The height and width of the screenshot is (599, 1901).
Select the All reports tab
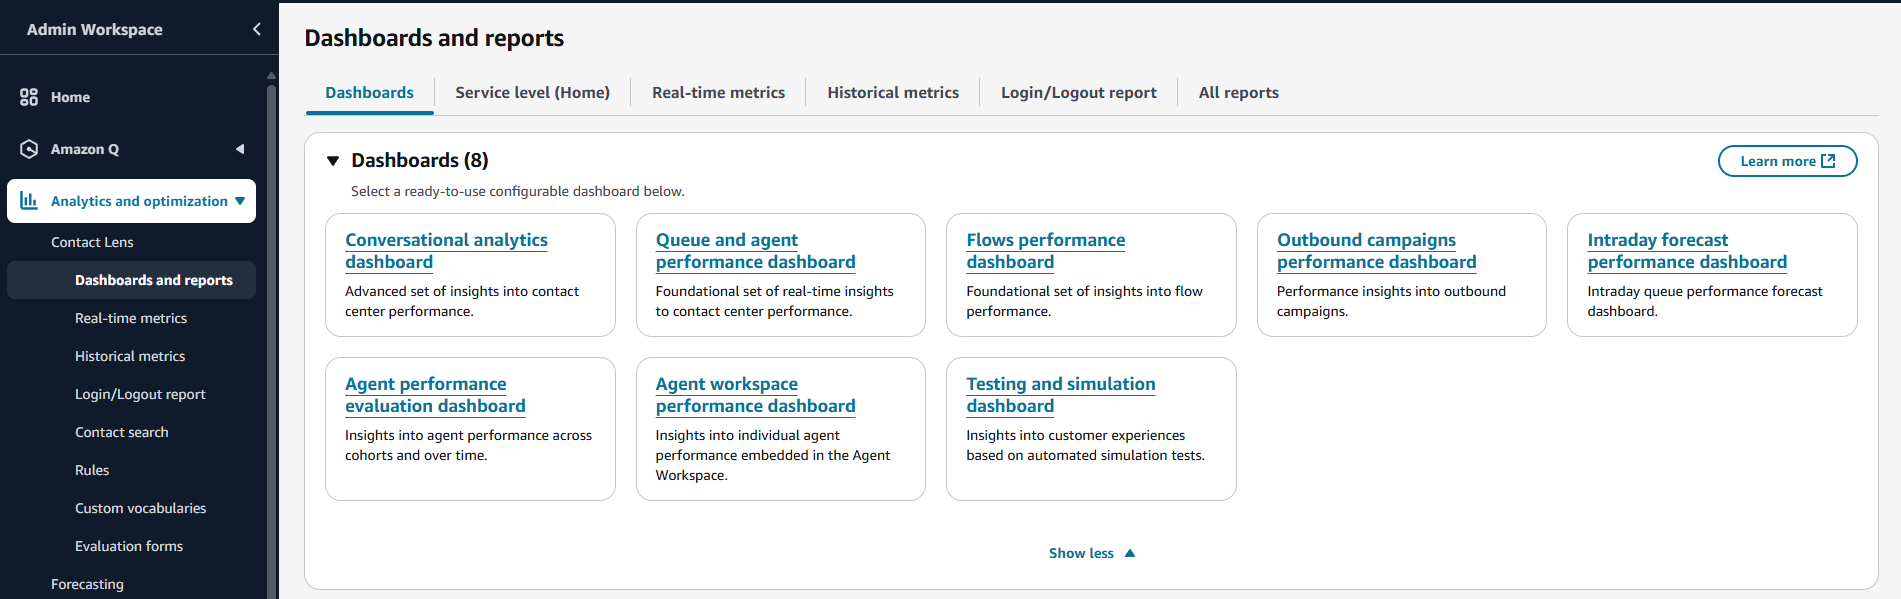tap(1238, 93)
